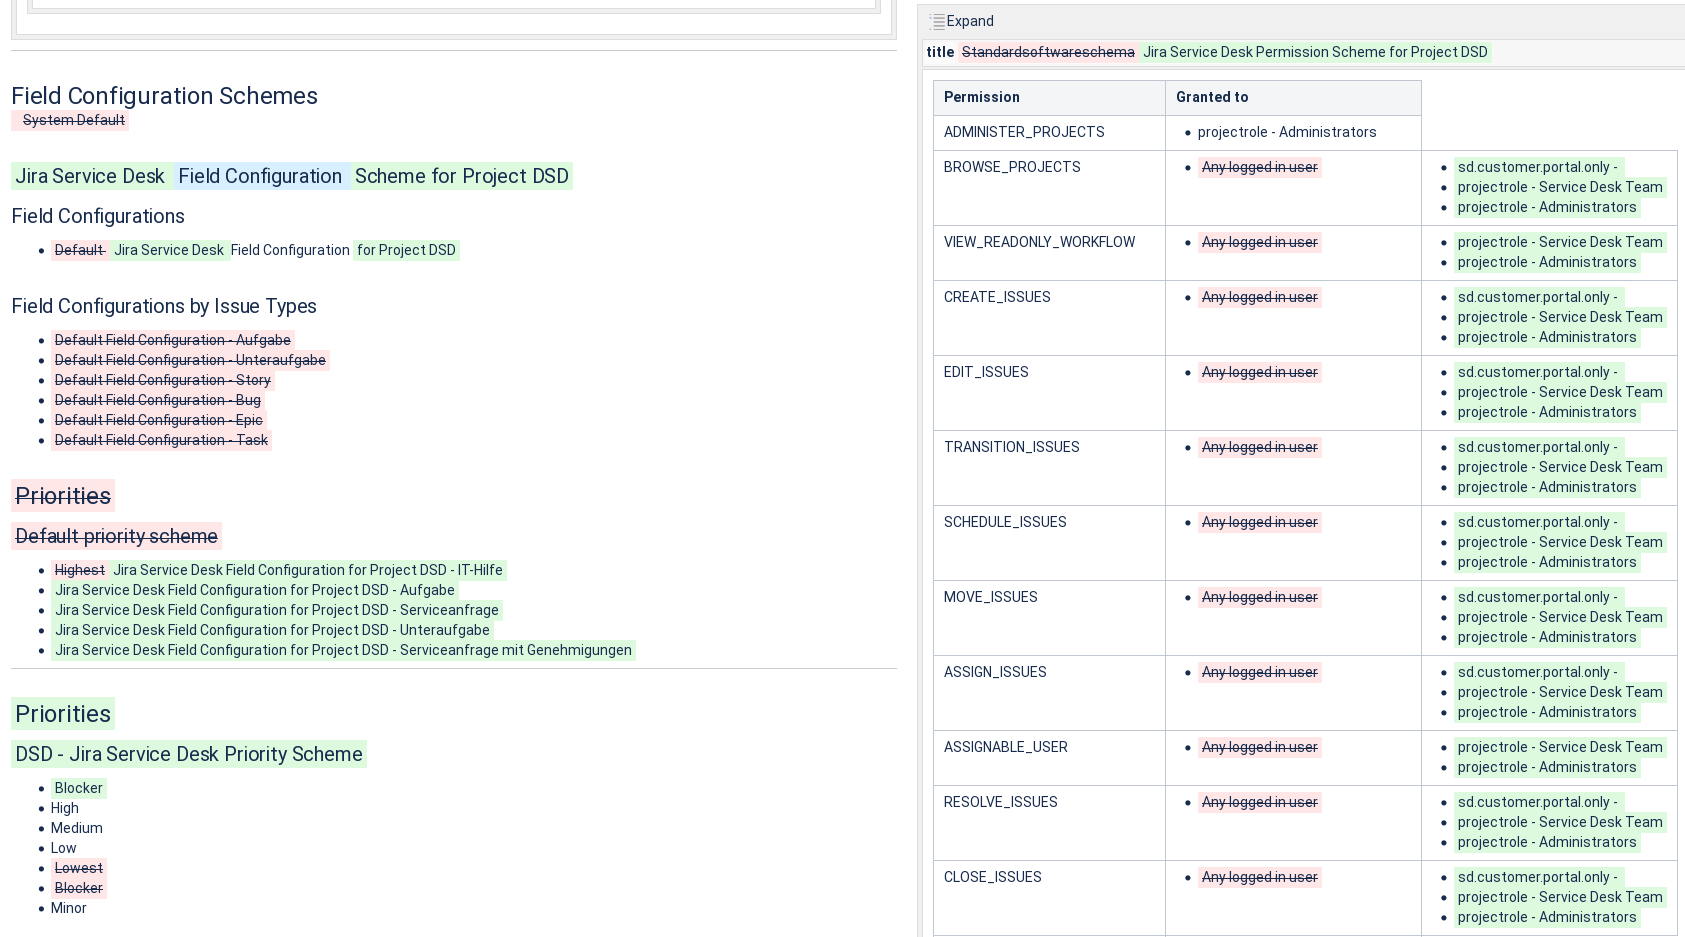
Task: Click the struck-through 'Priorities' heading
Action: pyautogui.click(x=63, y=496)
